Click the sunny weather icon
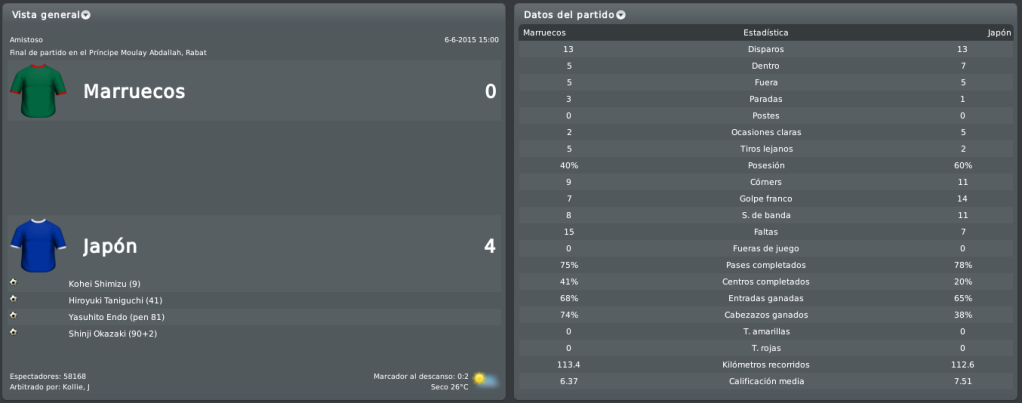The image size is (1022, 403). 484,380
